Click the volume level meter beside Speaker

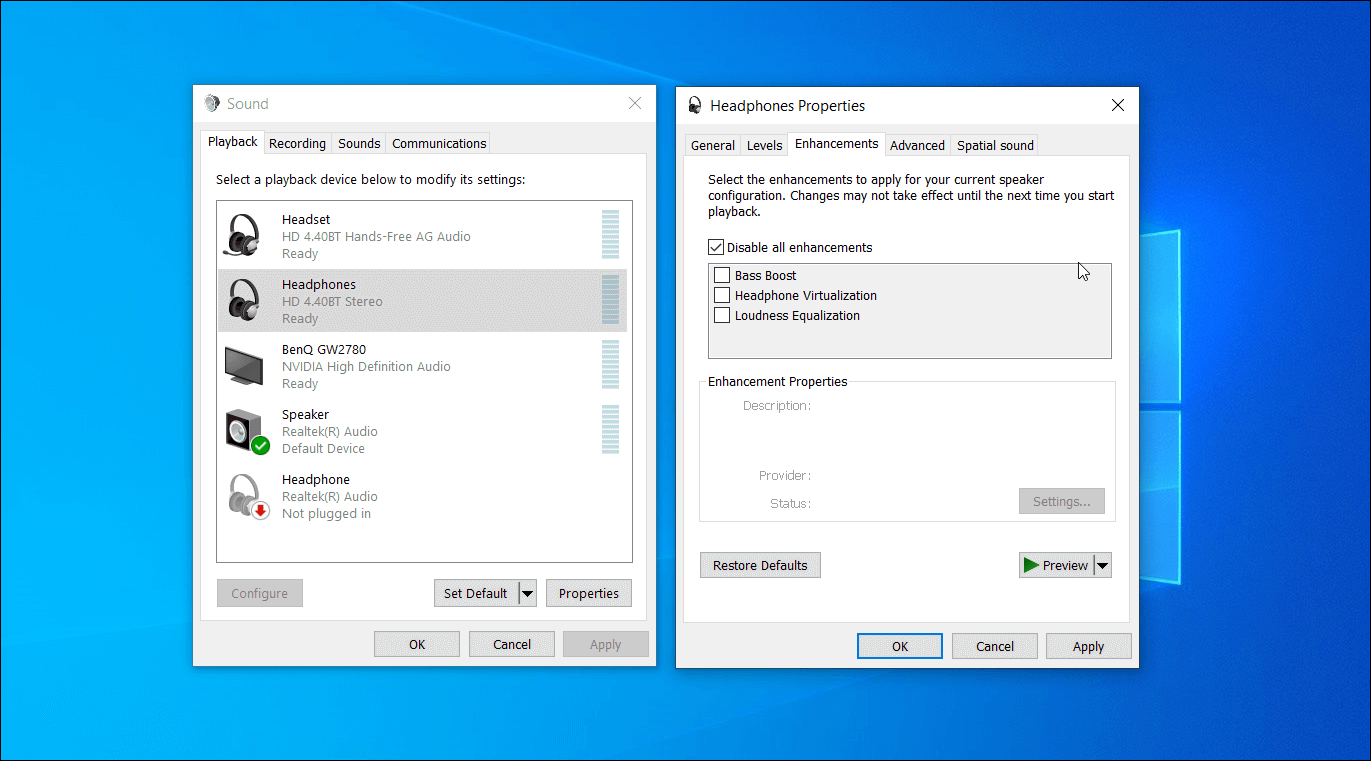[x=610, y=430]
